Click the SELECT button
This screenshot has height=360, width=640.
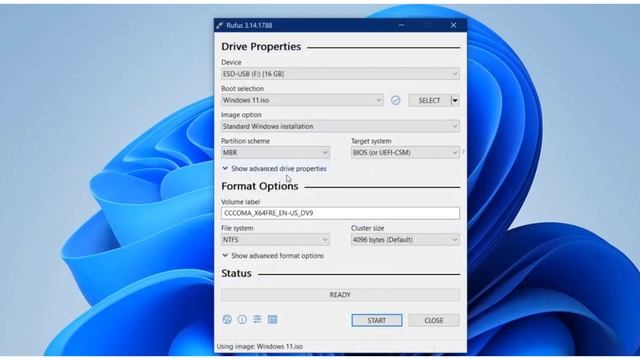pos(429,100)
